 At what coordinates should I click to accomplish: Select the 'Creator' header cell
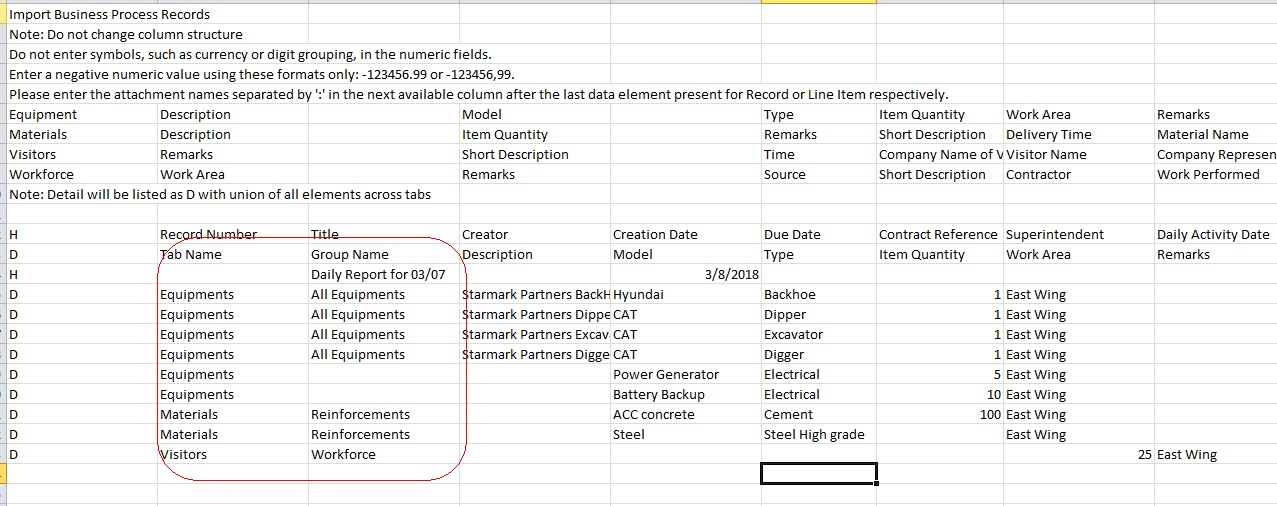tap(535, 234)
